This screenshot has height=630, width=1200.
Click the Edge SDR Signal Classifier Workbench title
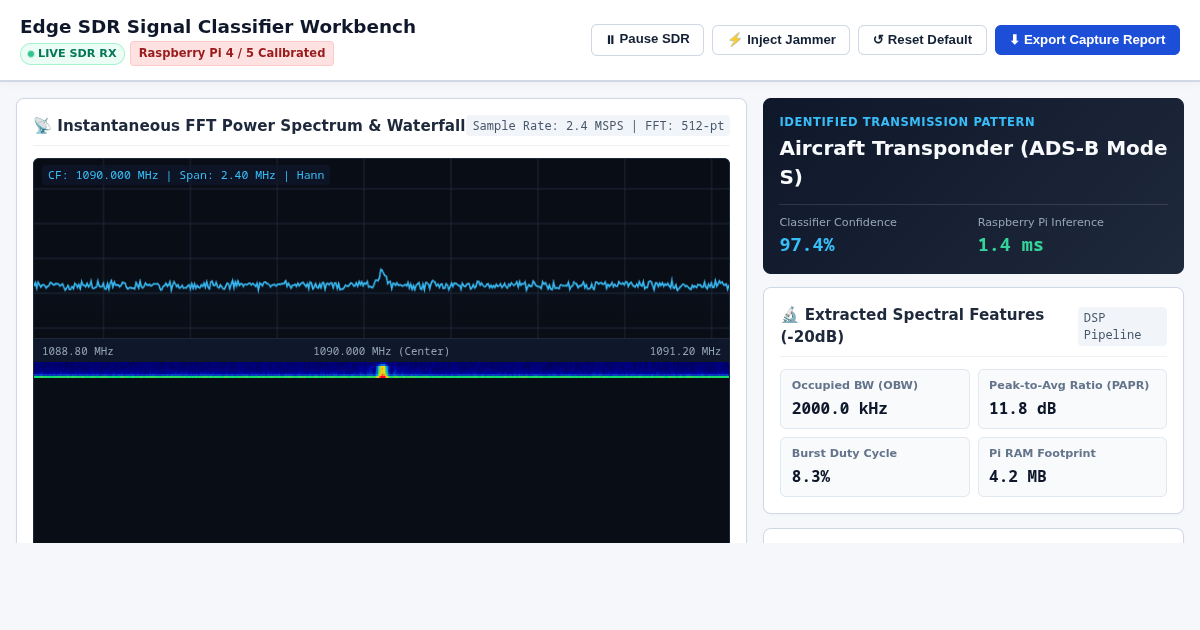pos(218,27)
